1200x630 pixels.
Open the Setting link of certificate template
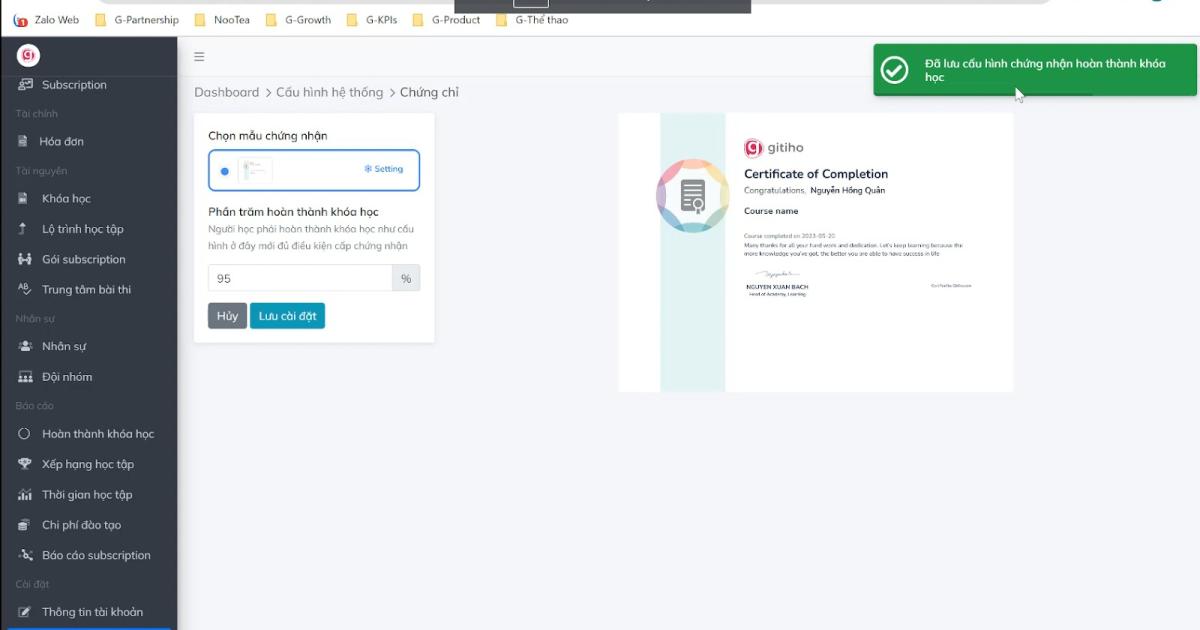point(383,169)
